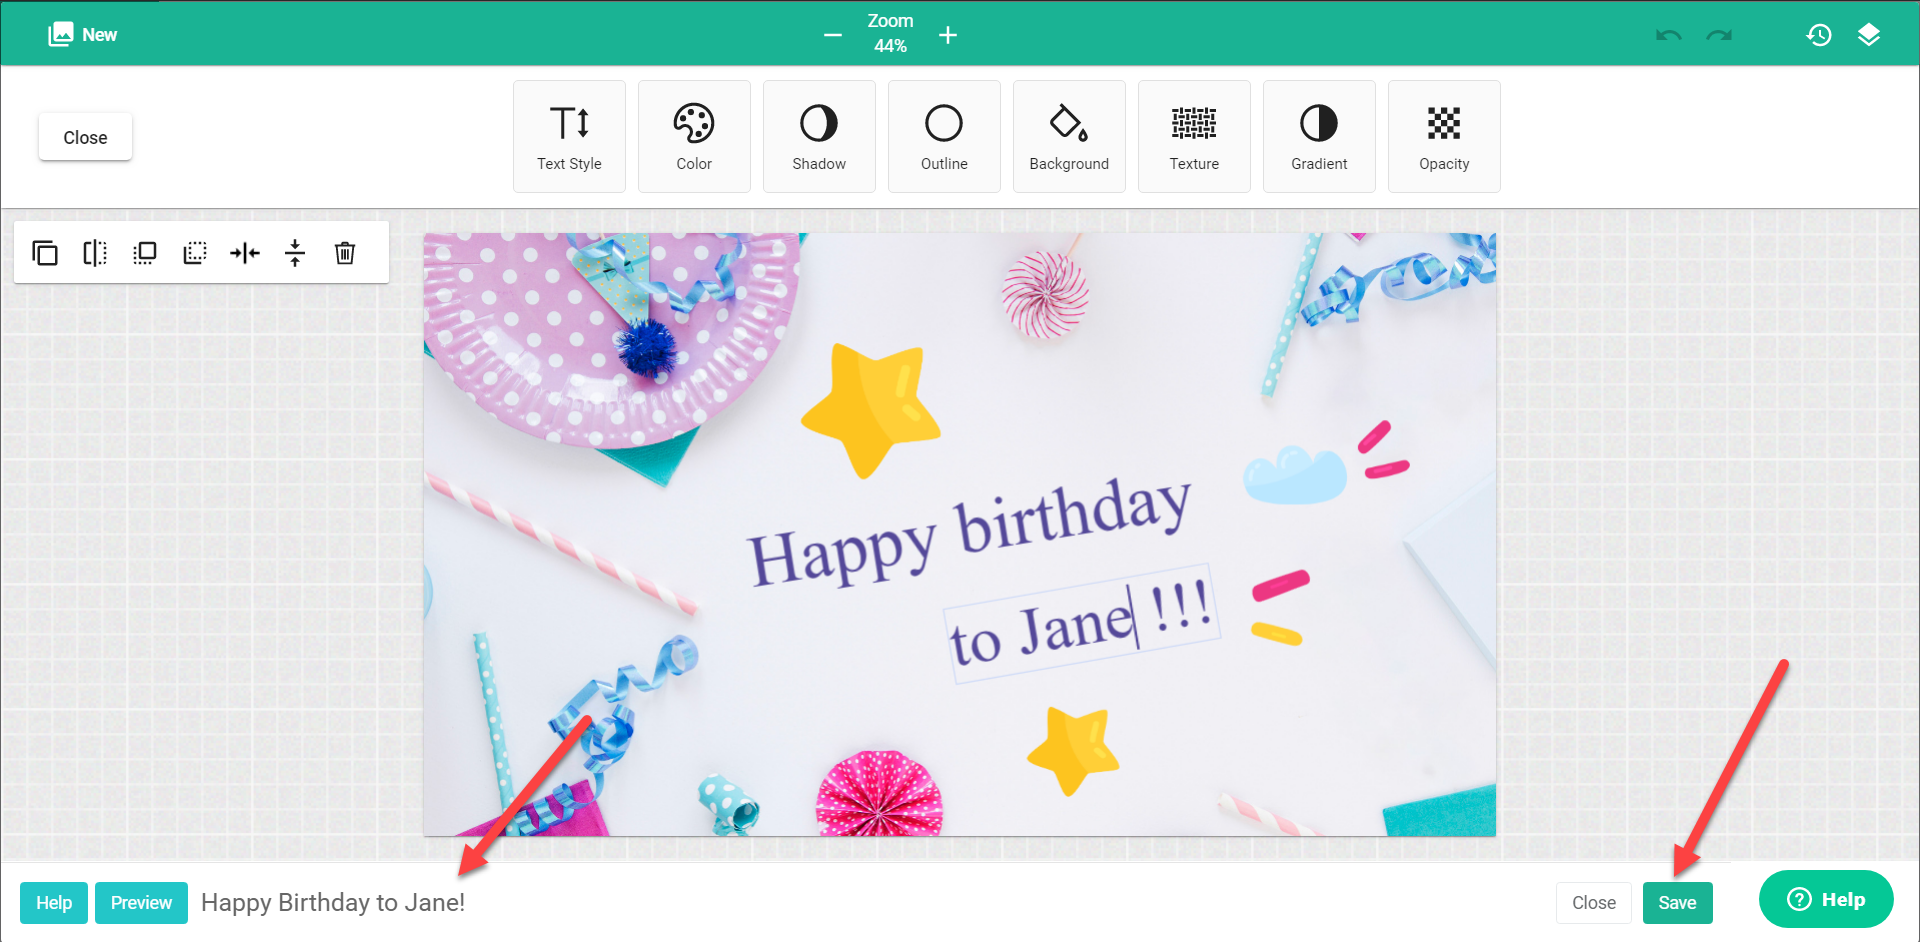Open the history clock icon
1920x942 pixels.
pyautogui.click(x=1819, y=35)
